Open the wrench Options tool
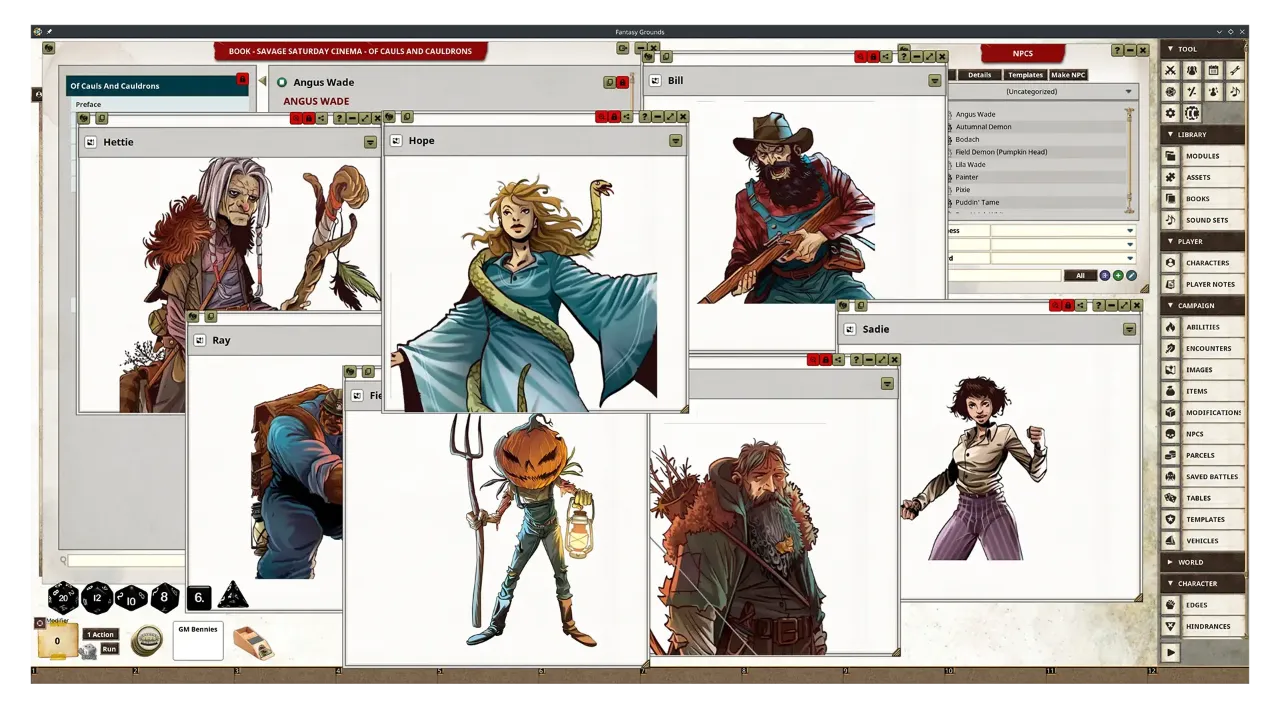Image resolution: width=1280 pixels, height=720 pixels. click(x=1235, y=70)
